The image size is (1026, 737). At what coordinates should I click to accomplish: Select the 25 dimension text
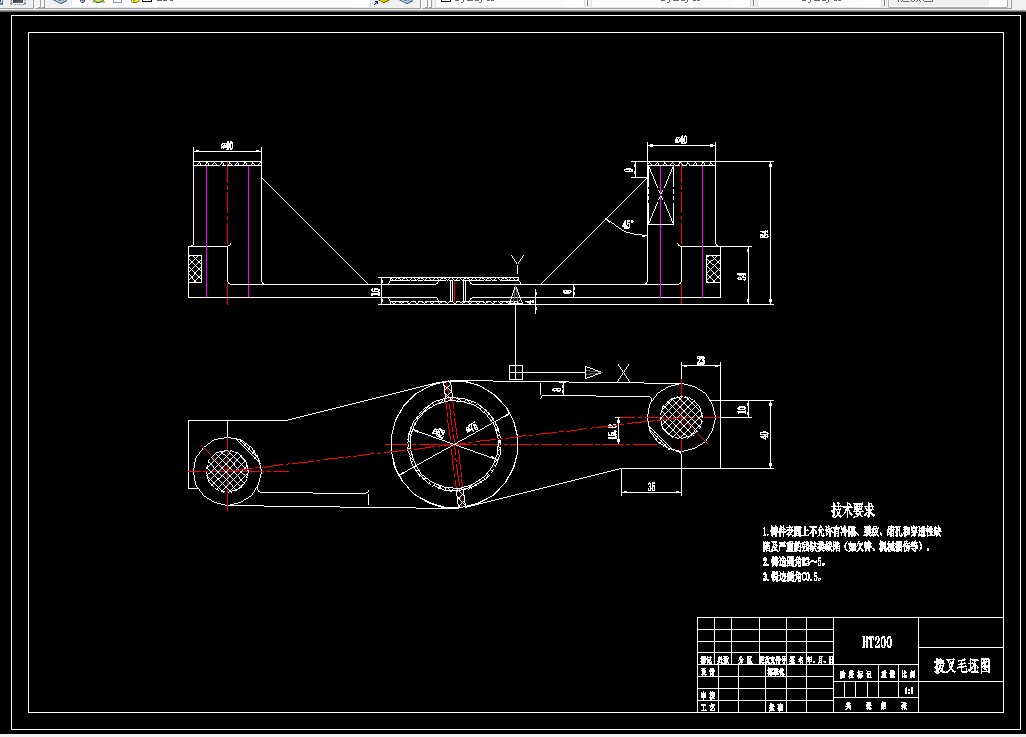701,361
